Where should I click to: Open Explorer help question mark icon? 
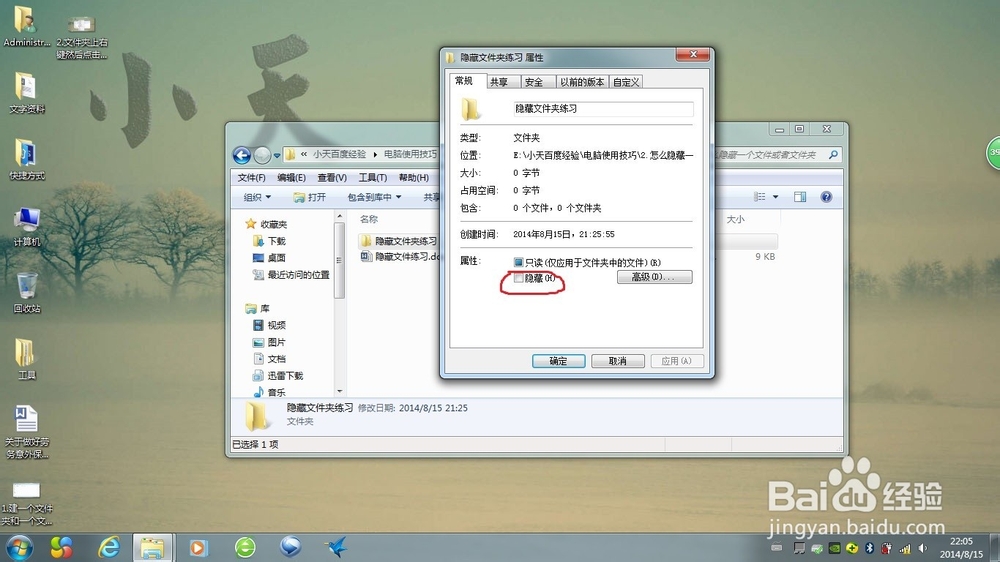pyautogui.click(x=826, y=196)
